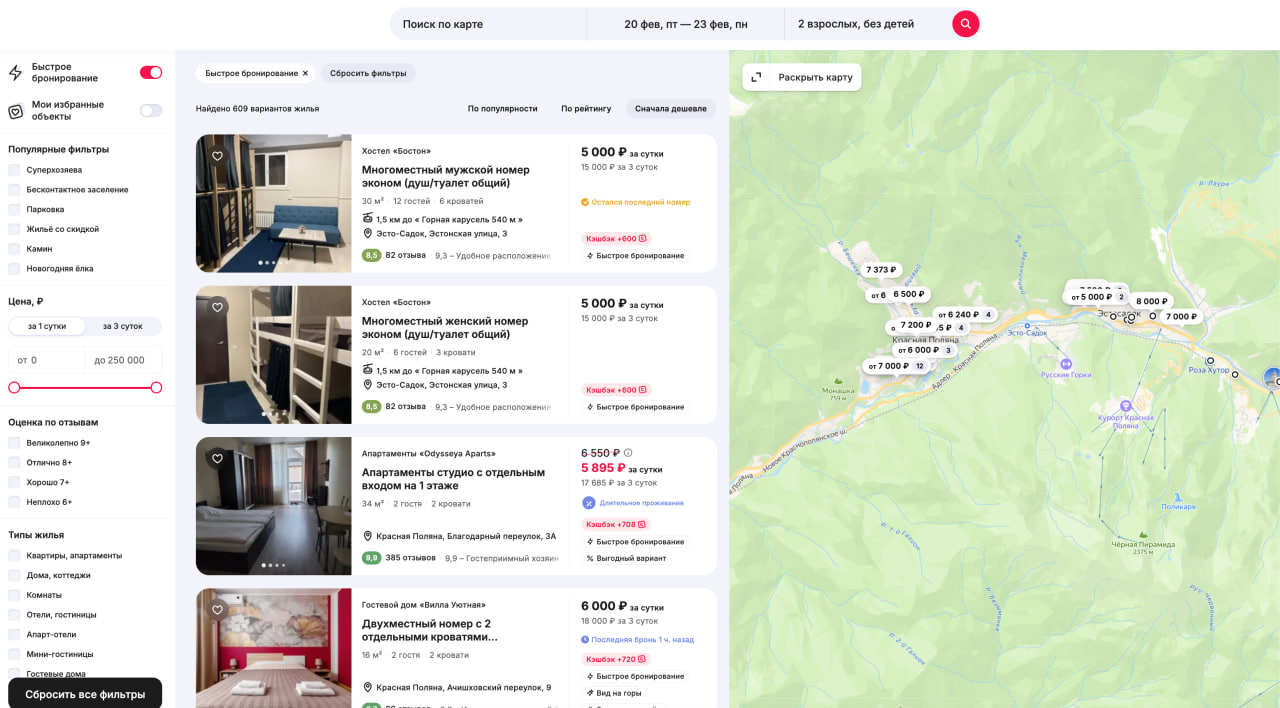The image size is (1280, 708).
Task: Disable the Быстрое бронирование toggle
Action: coord(151,72)
